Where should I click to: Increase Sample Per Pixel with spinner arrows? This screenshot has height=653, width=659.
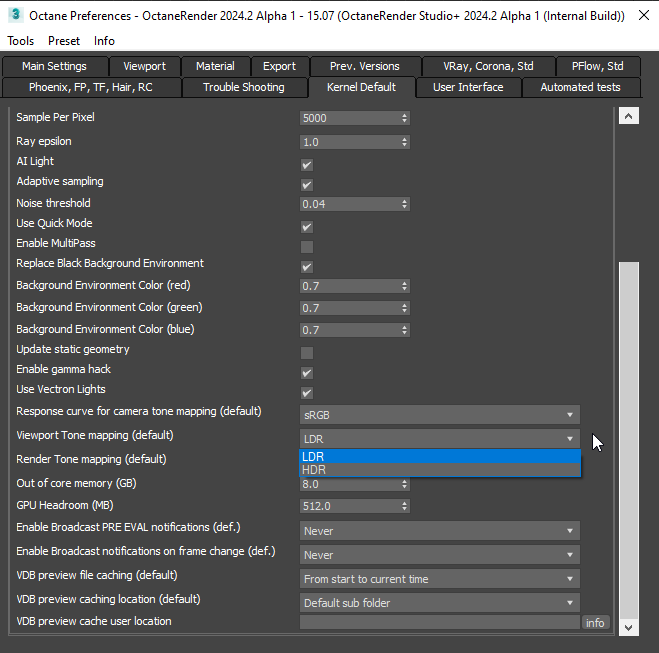pos(405,115)
